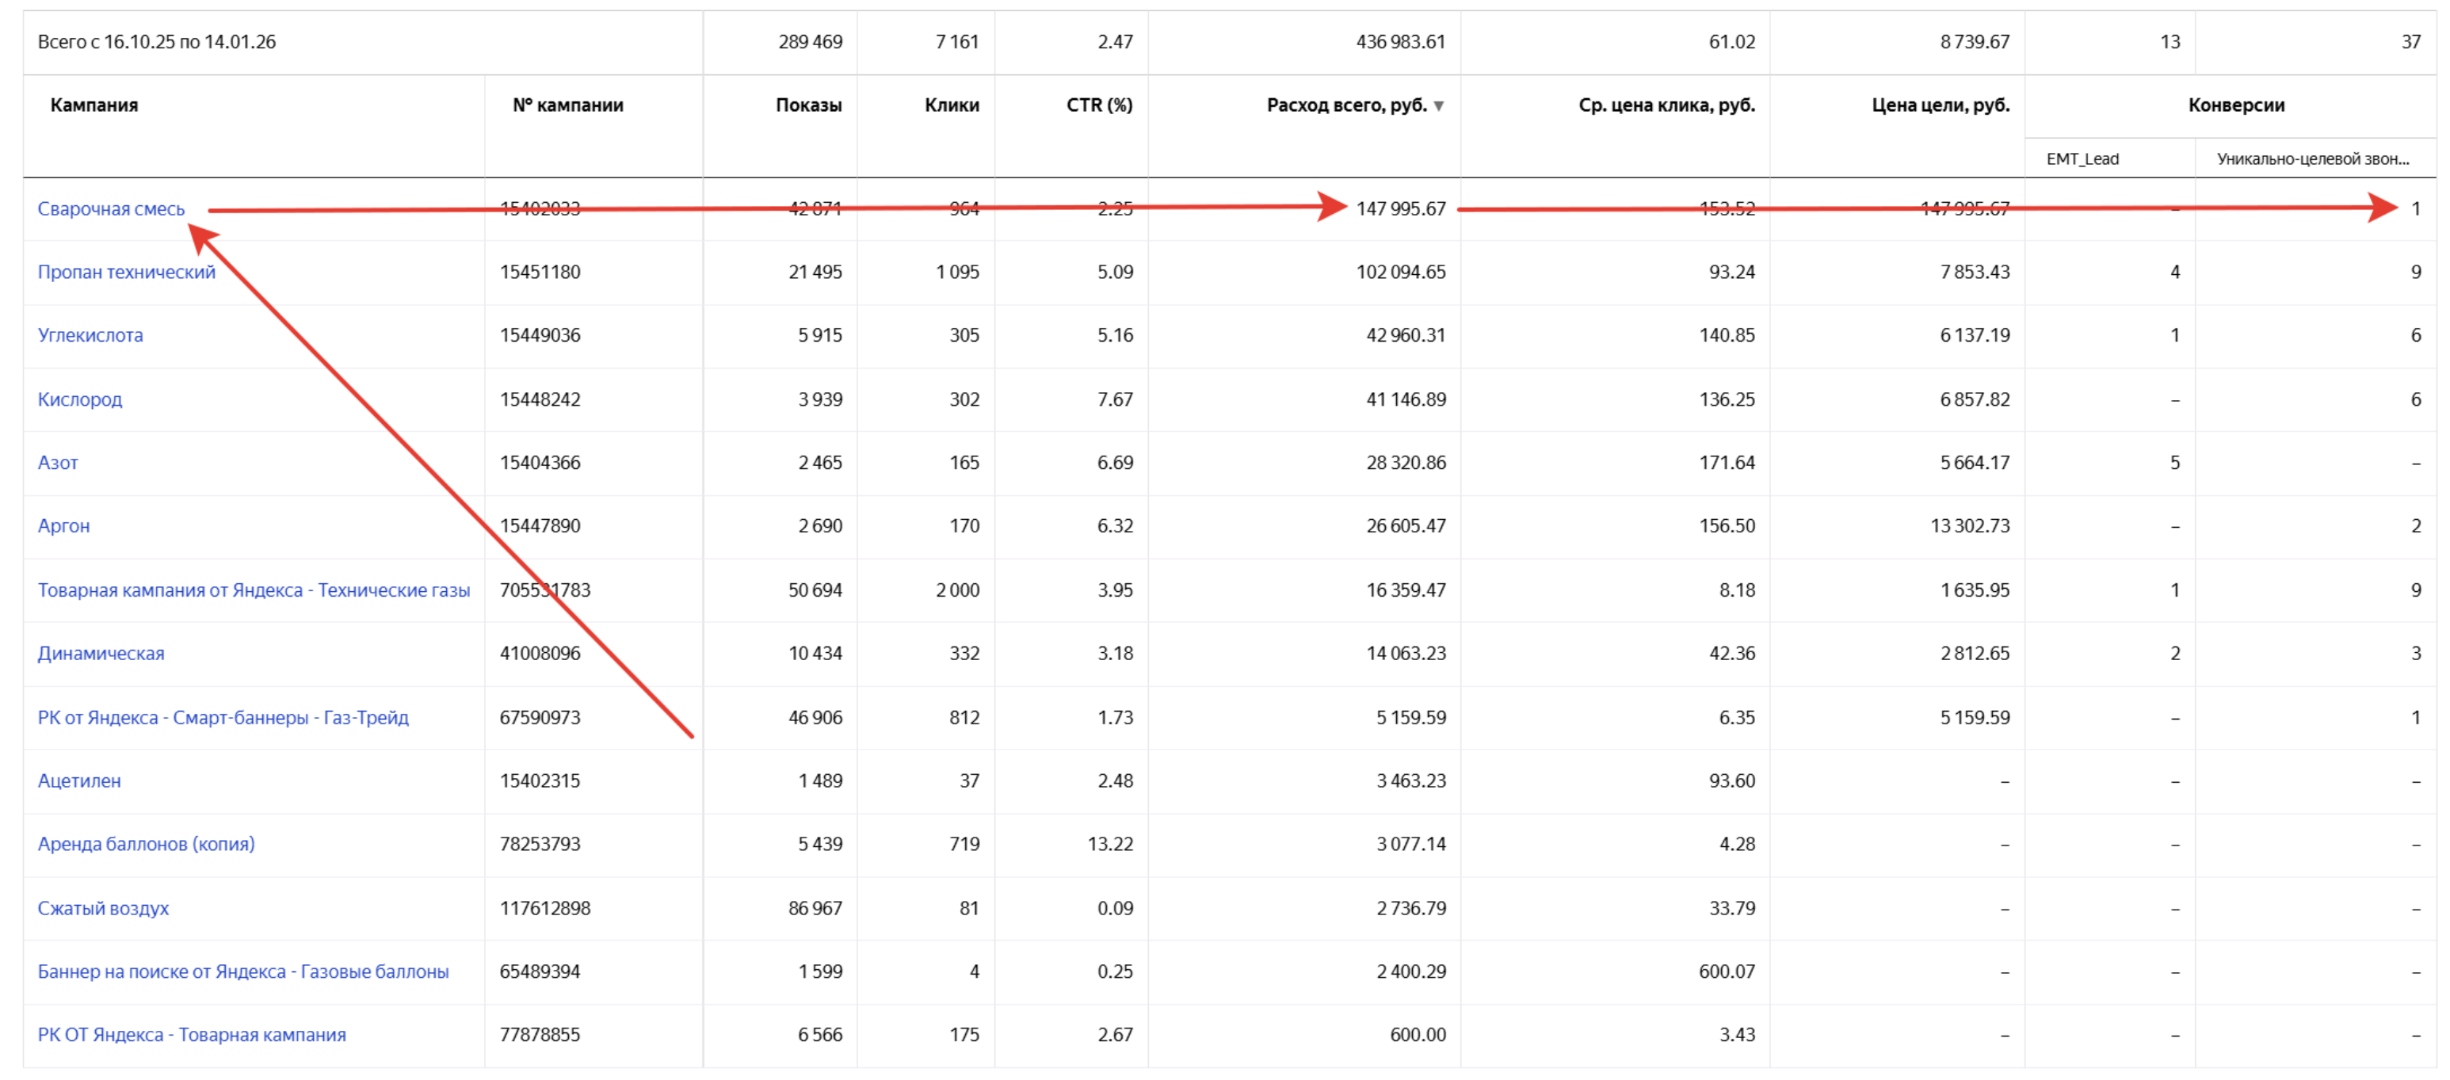Image resolution: width=2450 pixels, height=1080 pixels.
Task: Select campaign number 41008096
Action: (x=540, y=653)
